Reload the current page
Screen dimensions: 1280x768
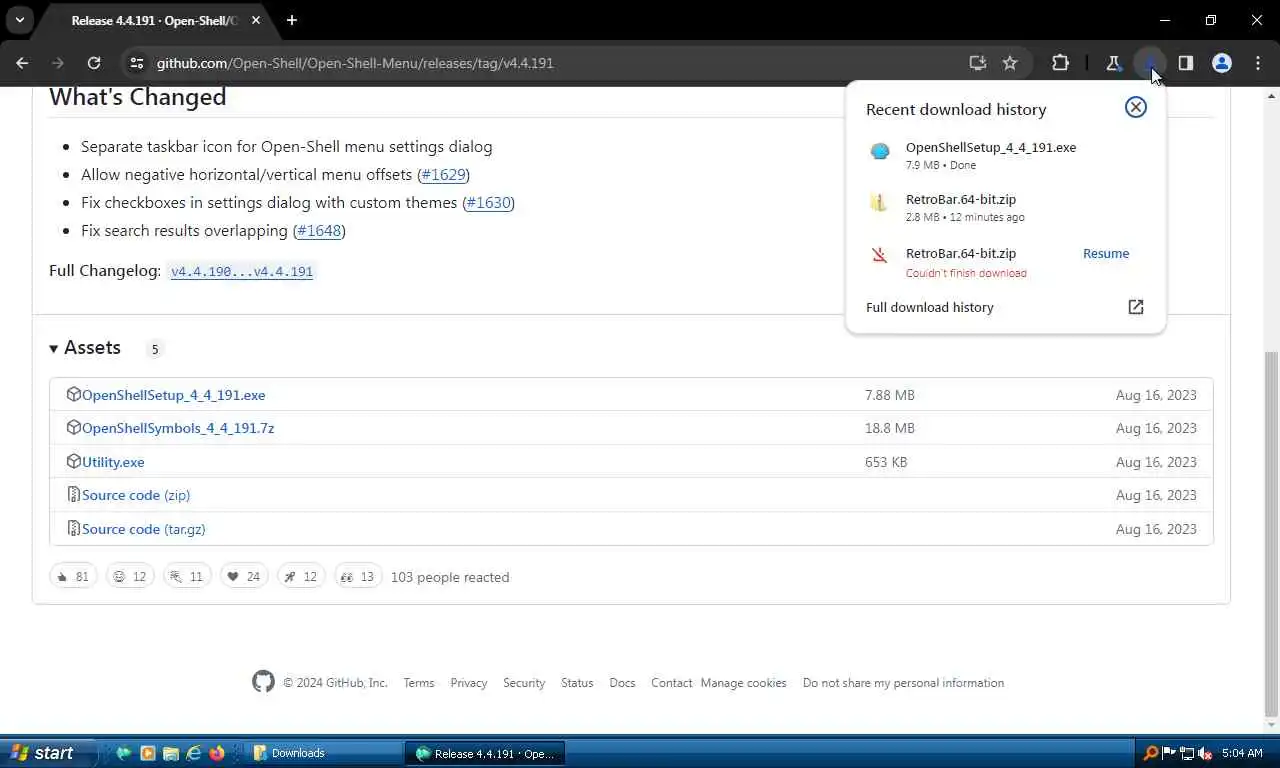pyautogui.click(x=94, y=63)
